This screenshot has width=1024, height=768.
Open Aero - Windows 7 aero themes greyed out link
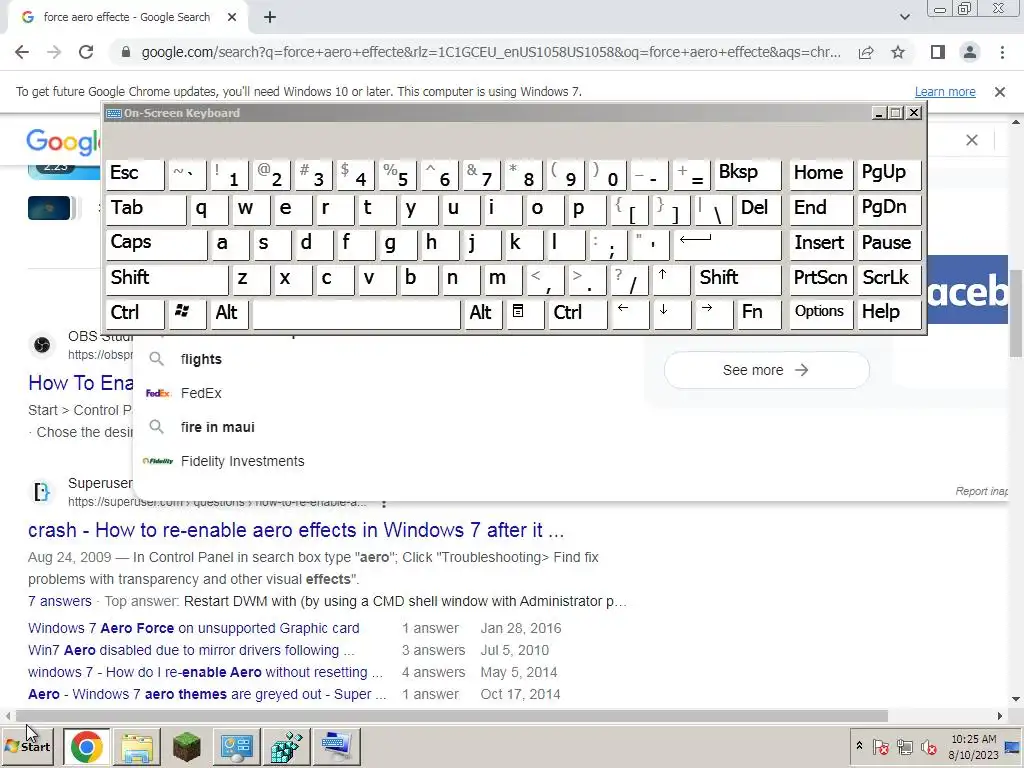point(207,694)
